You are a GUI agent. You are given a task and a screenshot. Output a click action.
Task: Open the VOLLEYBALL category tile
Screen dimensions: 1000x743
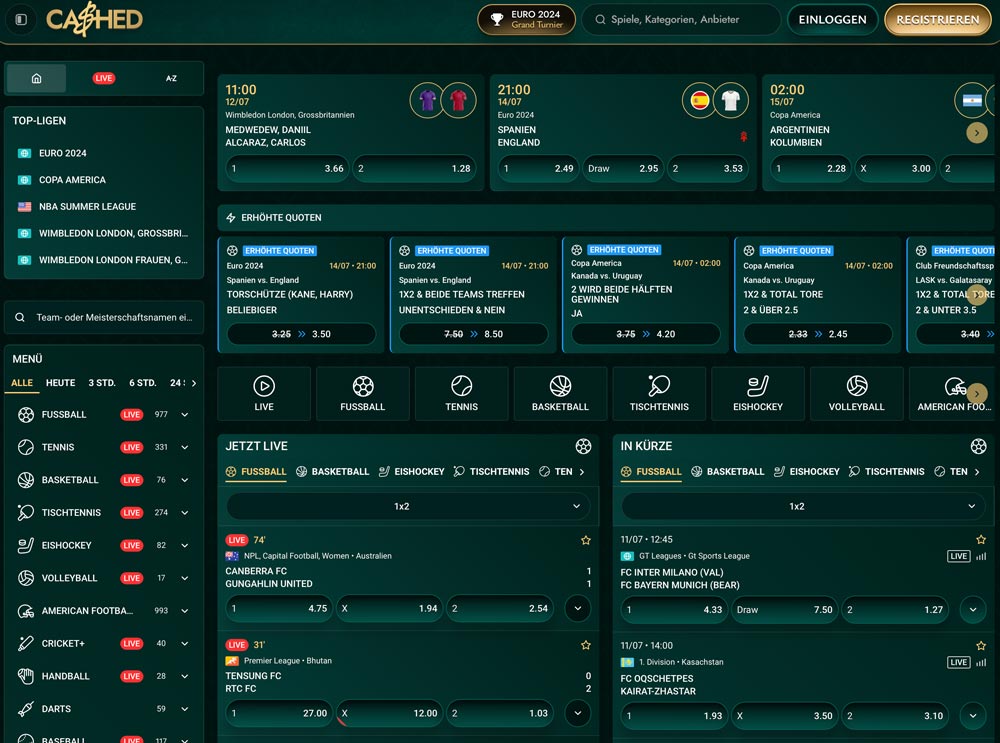tap(857, 394)
